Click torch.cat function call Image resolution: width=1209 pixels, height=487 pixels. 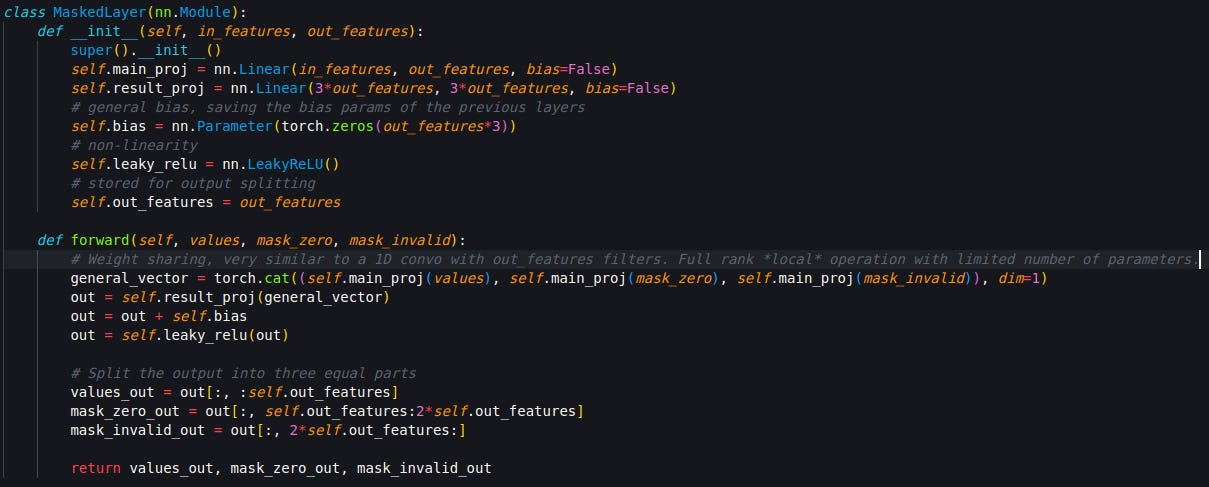coord(251,278)
